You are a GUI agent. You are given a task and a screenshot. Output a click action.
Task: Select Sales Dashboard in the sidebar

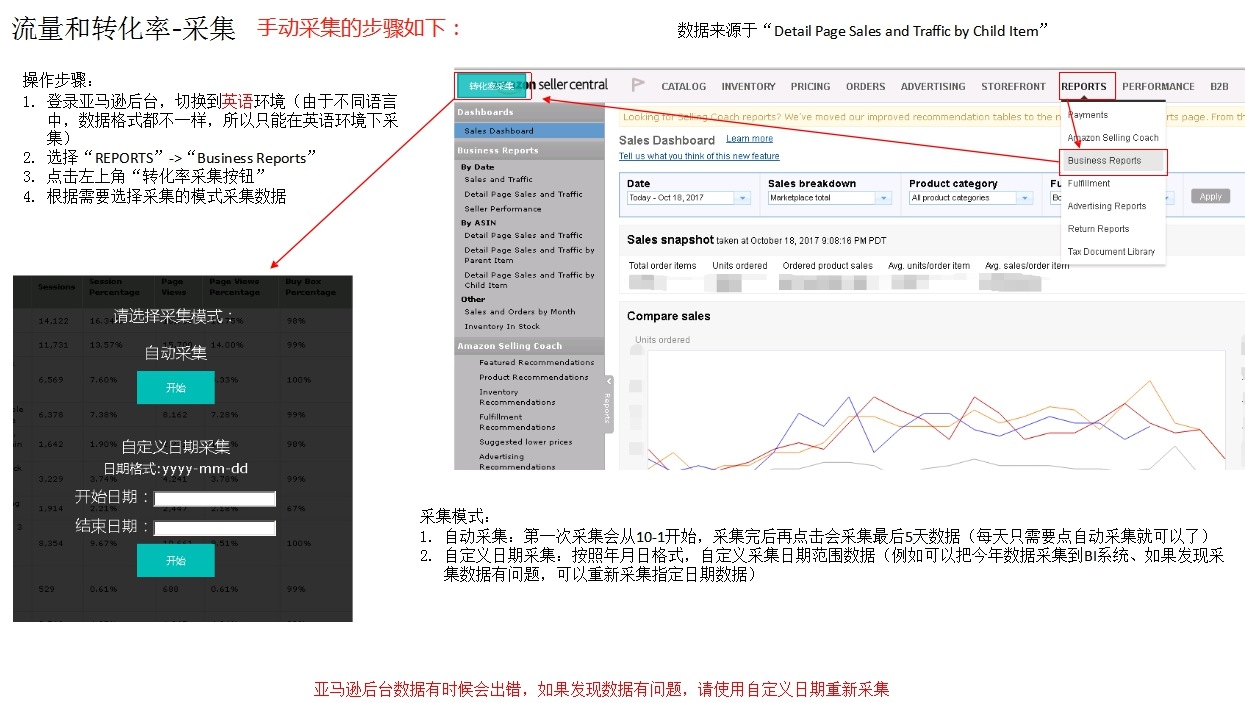click(x=499, y=131)
